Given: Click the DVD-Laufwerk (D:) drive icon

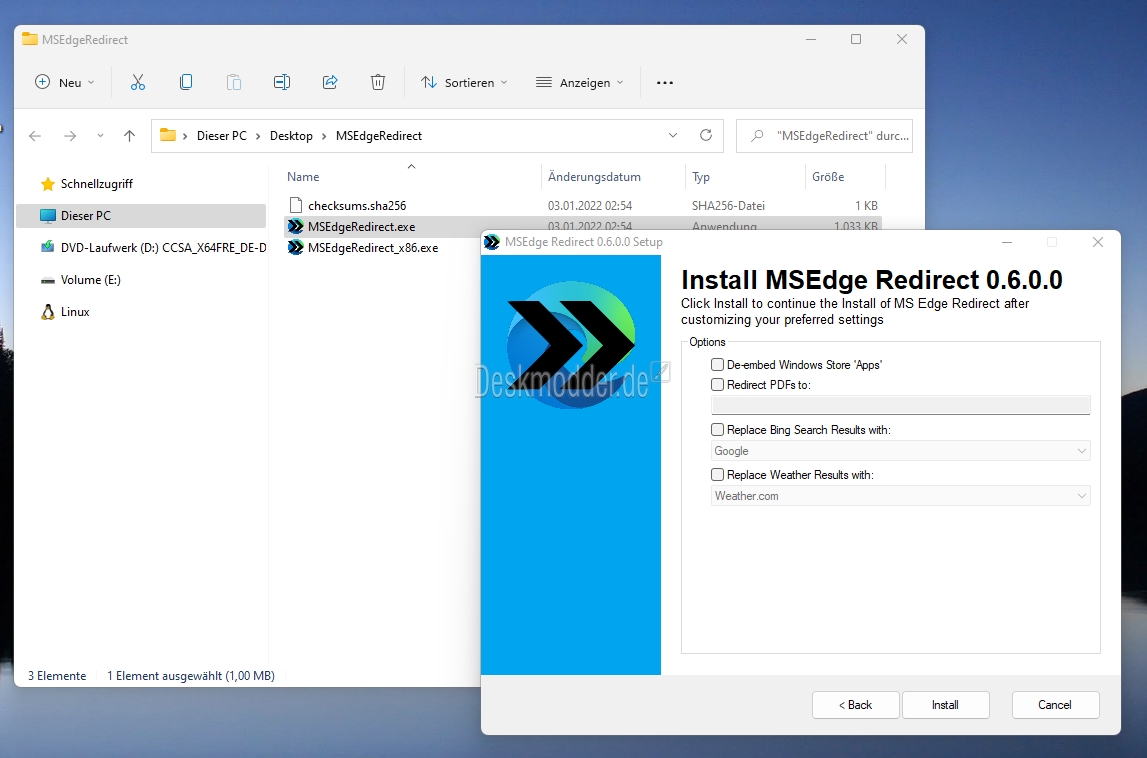Looking at the screenshot, I should [x=48, y=247].
